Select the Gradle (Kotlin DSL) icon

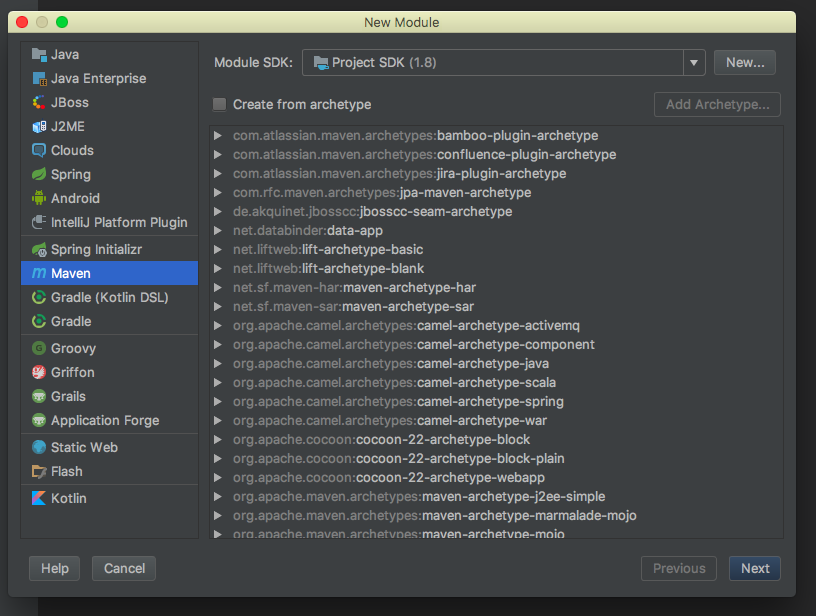(x=39, y=297)
